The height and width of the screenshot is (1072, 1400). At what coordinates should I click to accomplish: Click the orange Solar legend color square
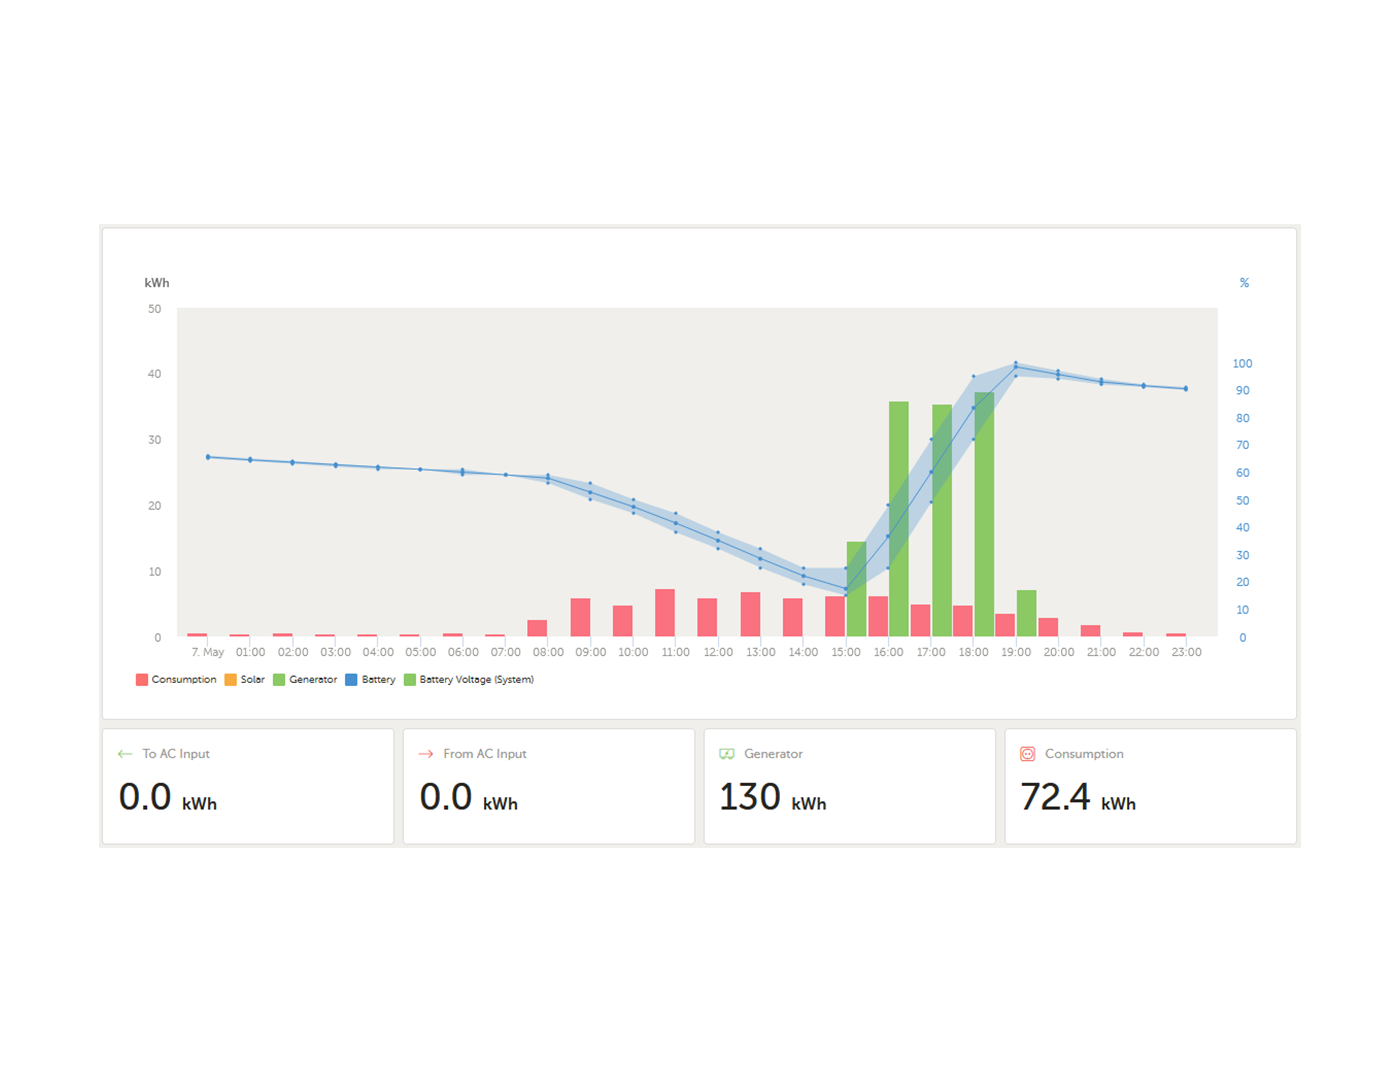click(231, 680)
